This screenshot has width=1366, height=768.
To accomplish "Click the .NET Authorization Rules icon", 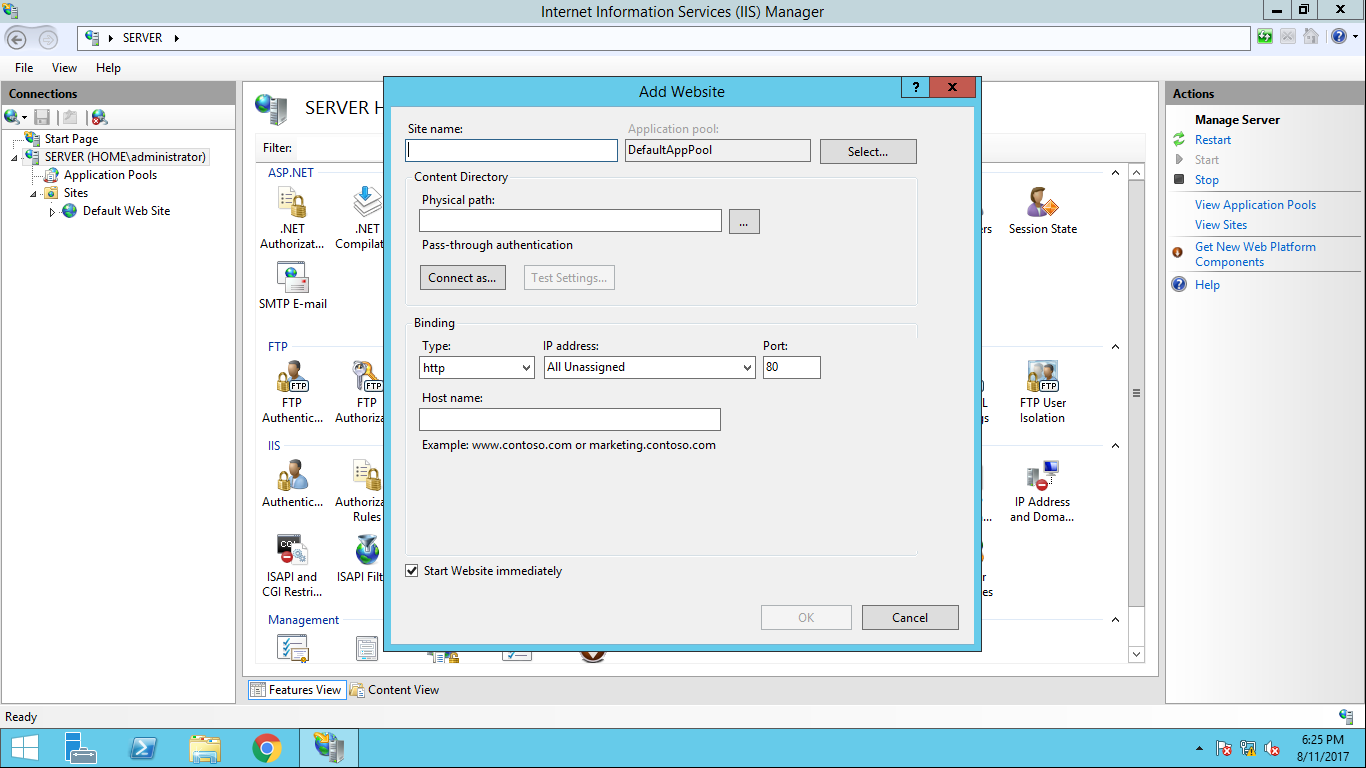I will pyautogui.click(x=292, y=202).
